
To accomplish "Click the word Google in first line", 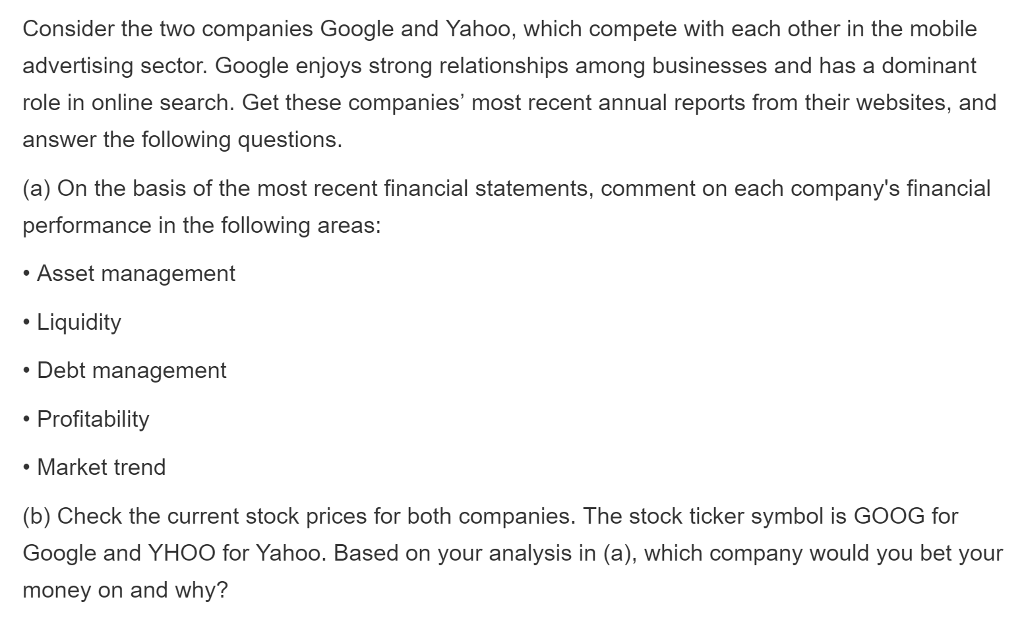I will [x=357, y=29].
